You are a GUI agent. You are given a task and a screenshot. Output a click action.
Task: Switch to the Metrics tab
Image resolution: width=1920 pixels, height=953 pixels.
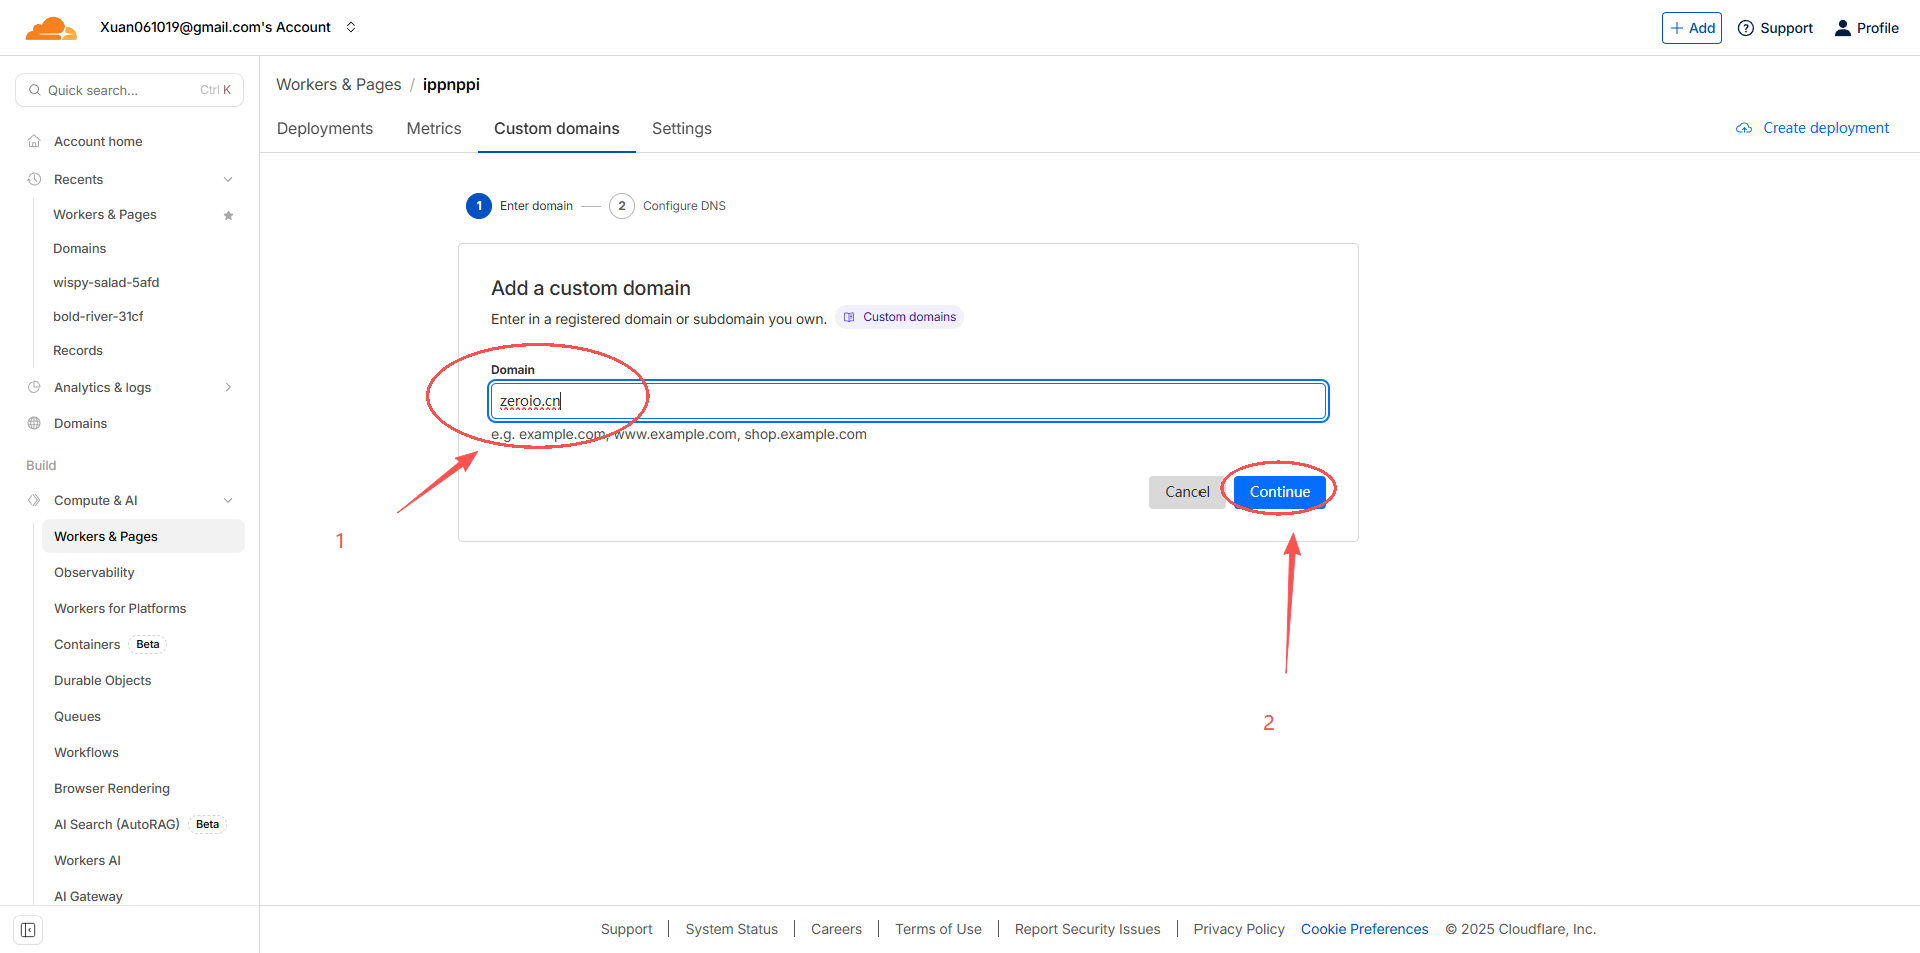coord(434,128)
